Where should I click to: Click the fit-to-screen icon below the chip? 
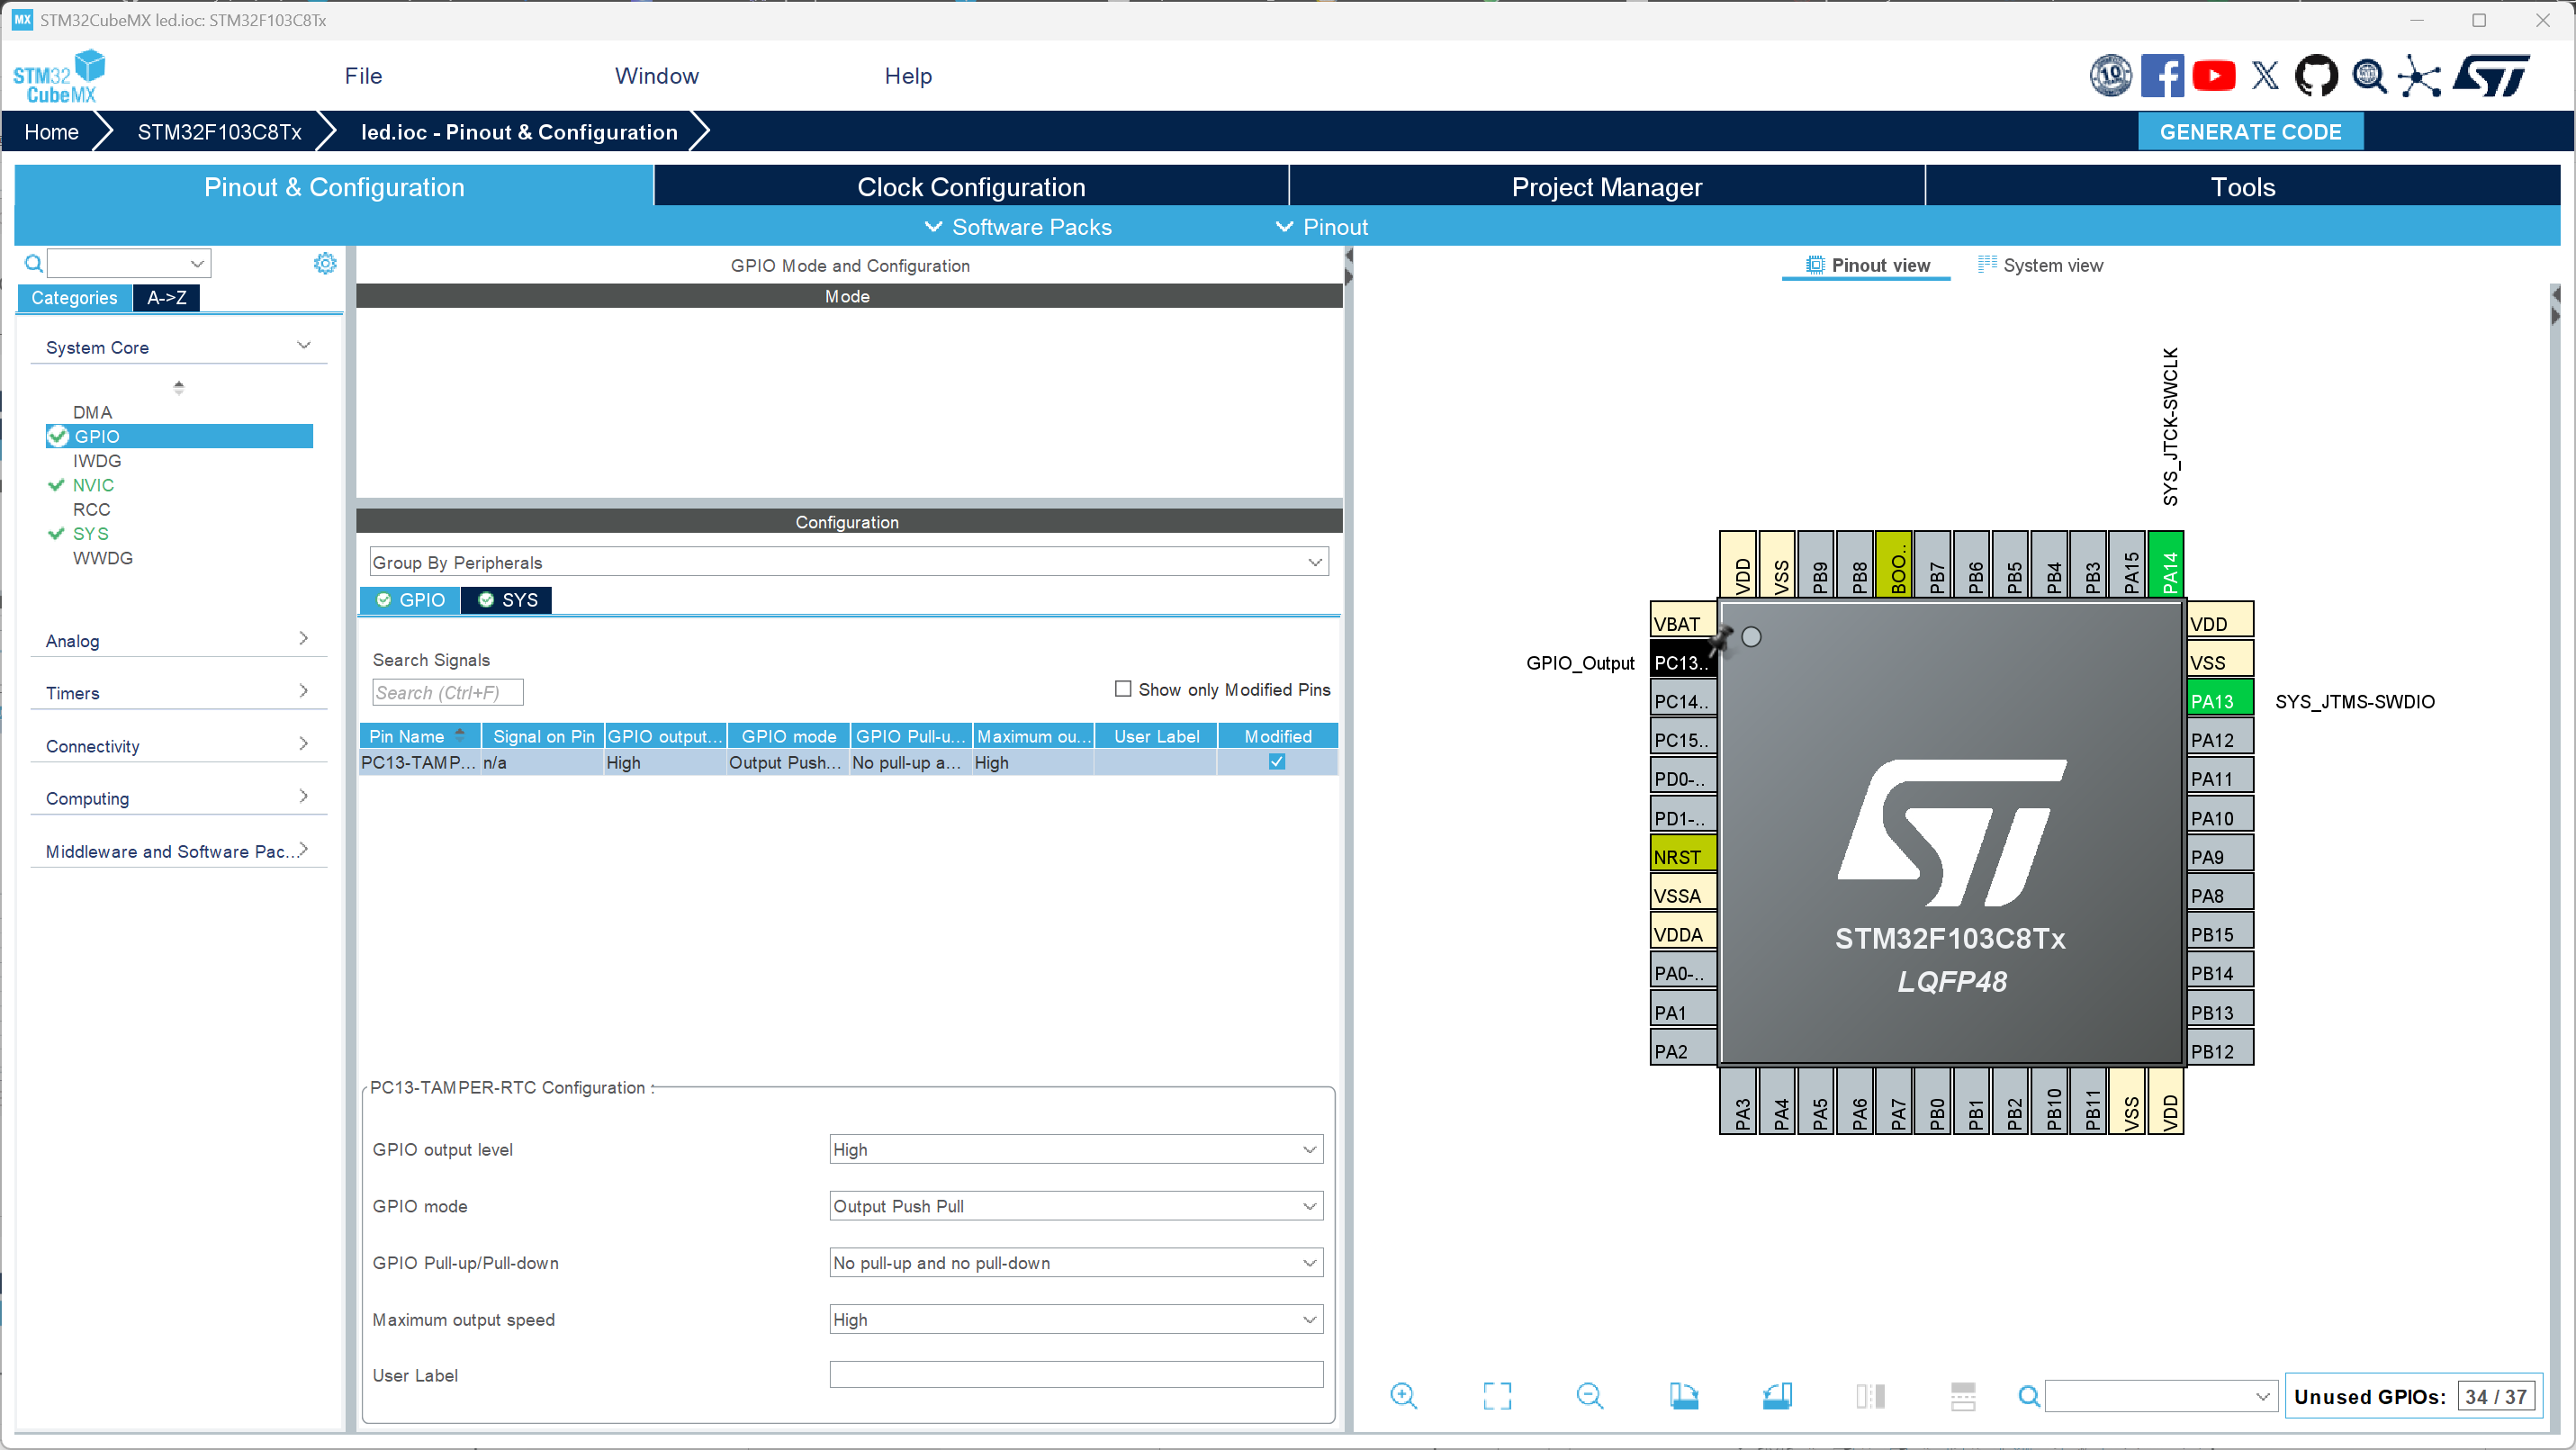coord(1497,1396)
